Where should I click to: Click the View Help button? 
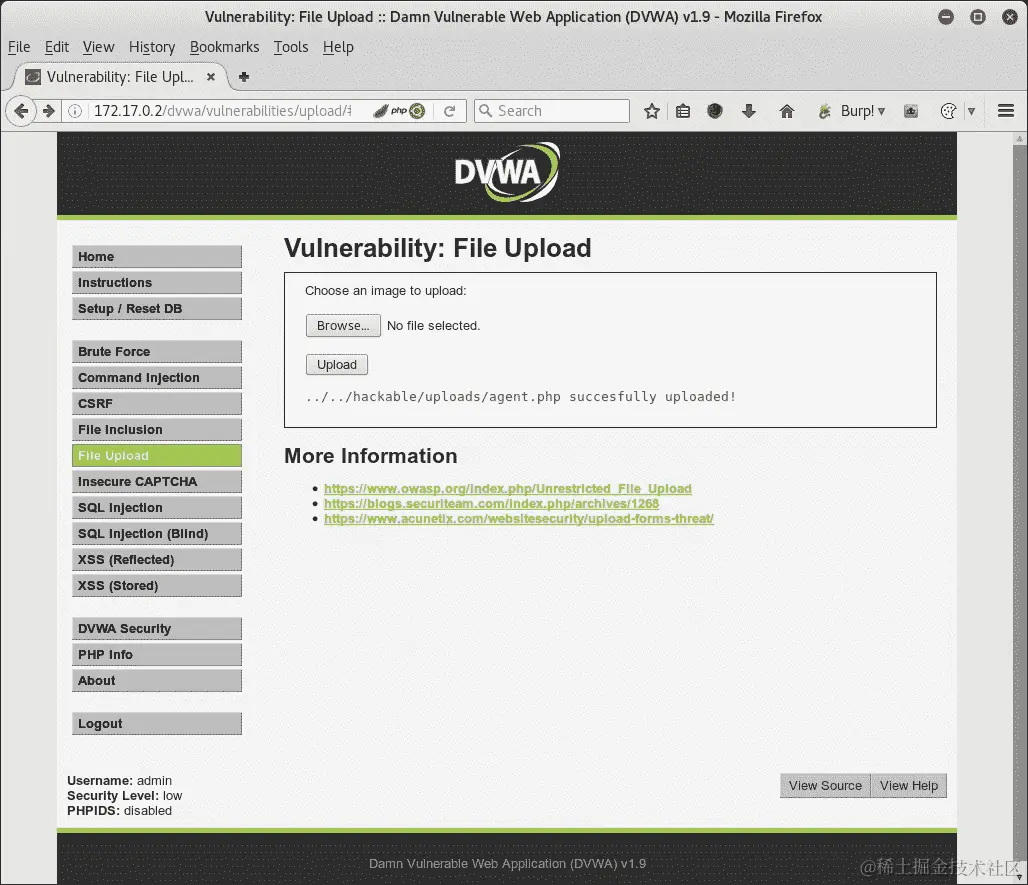point(909,785)
